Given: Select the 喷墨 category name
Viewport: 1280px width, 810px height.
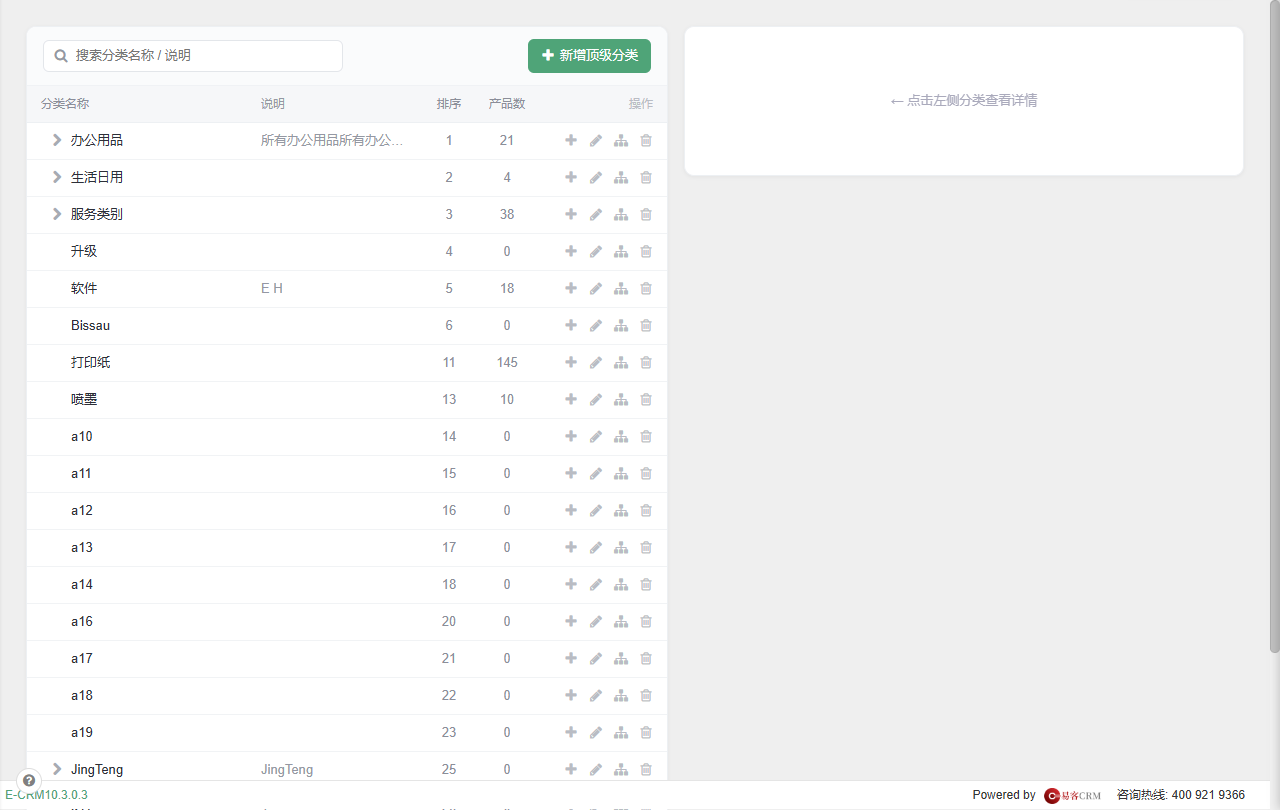Looking at the screenshot, I should coord(84,399).
